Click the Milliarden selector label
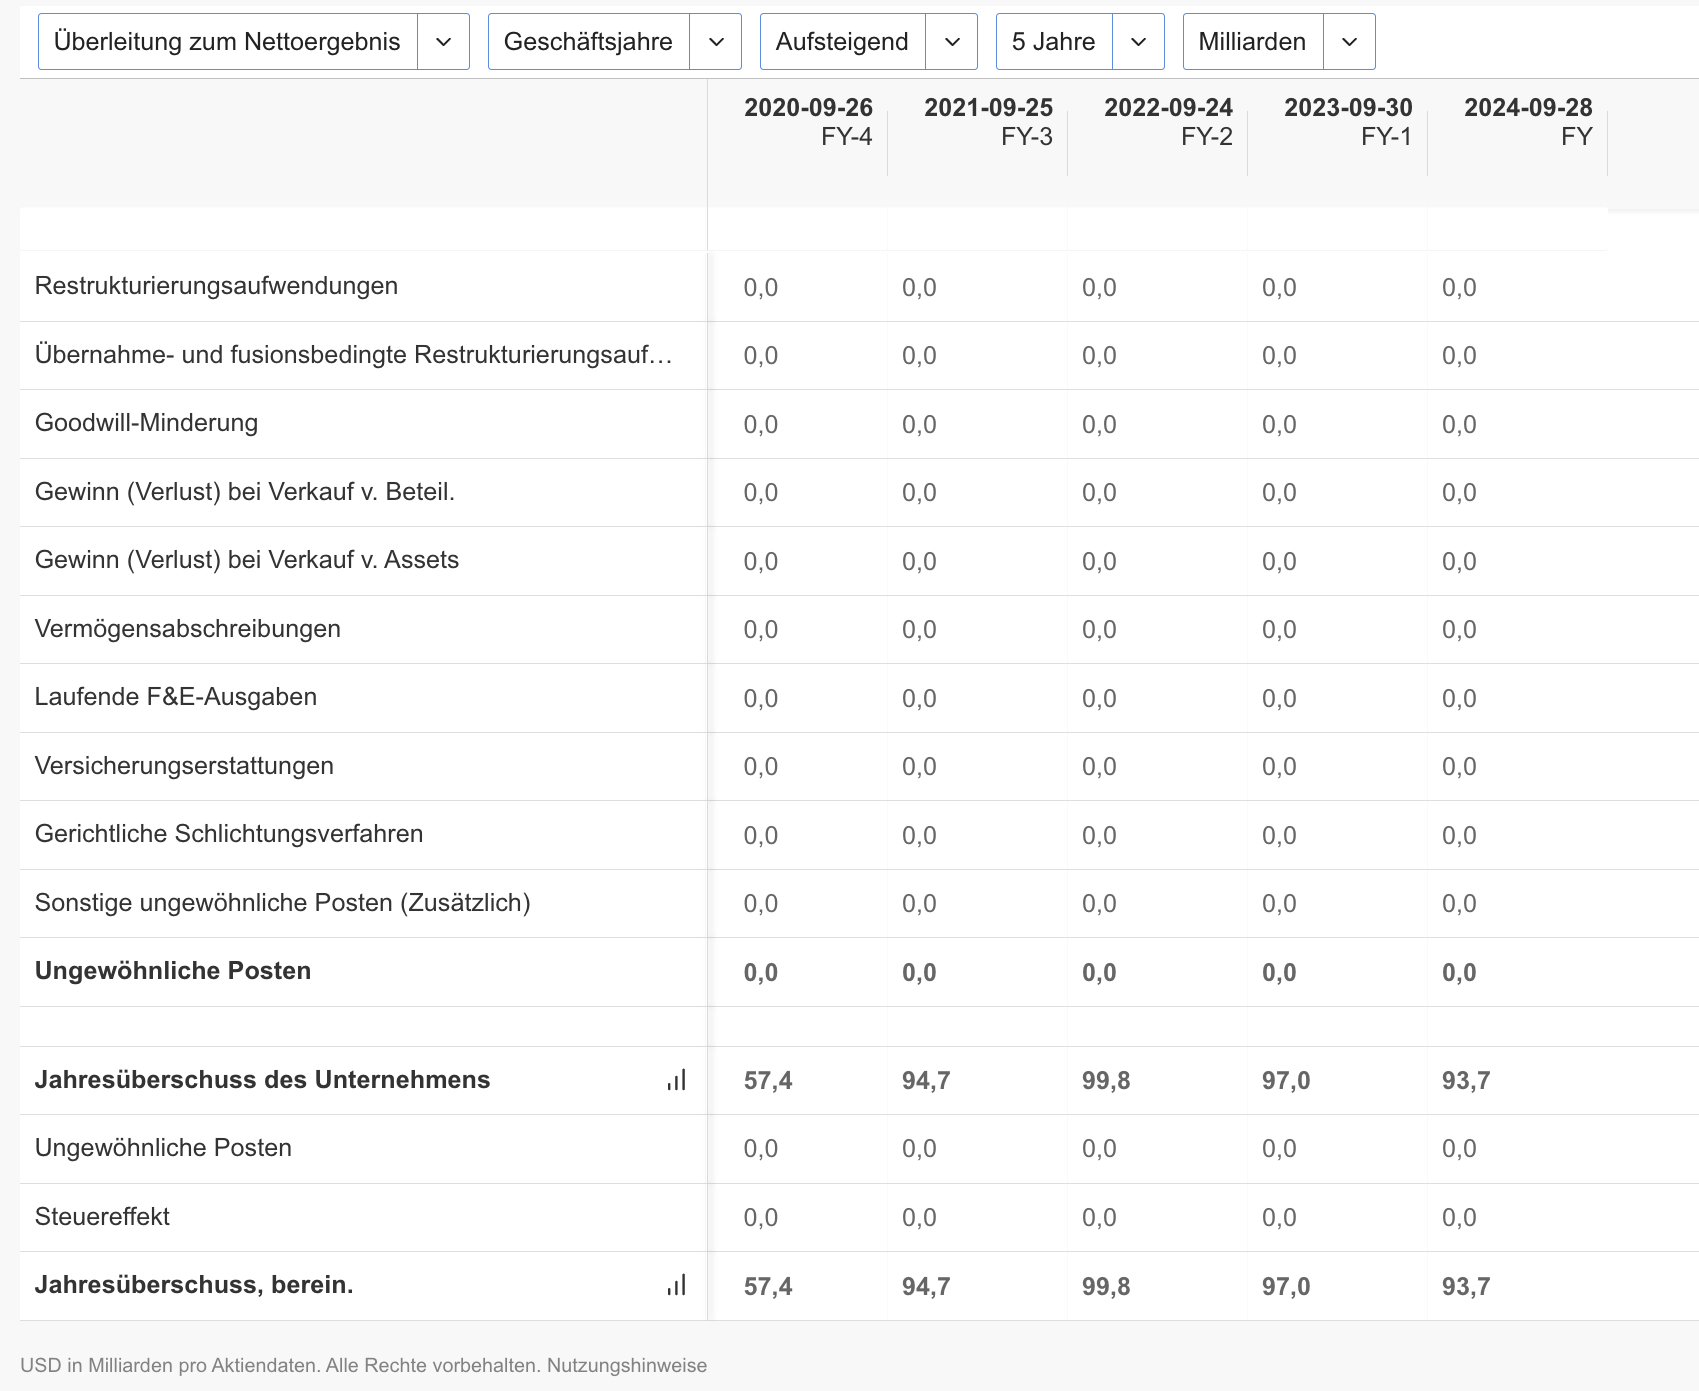Viewport: 1699px width, 1391px height. (1253, 42)
